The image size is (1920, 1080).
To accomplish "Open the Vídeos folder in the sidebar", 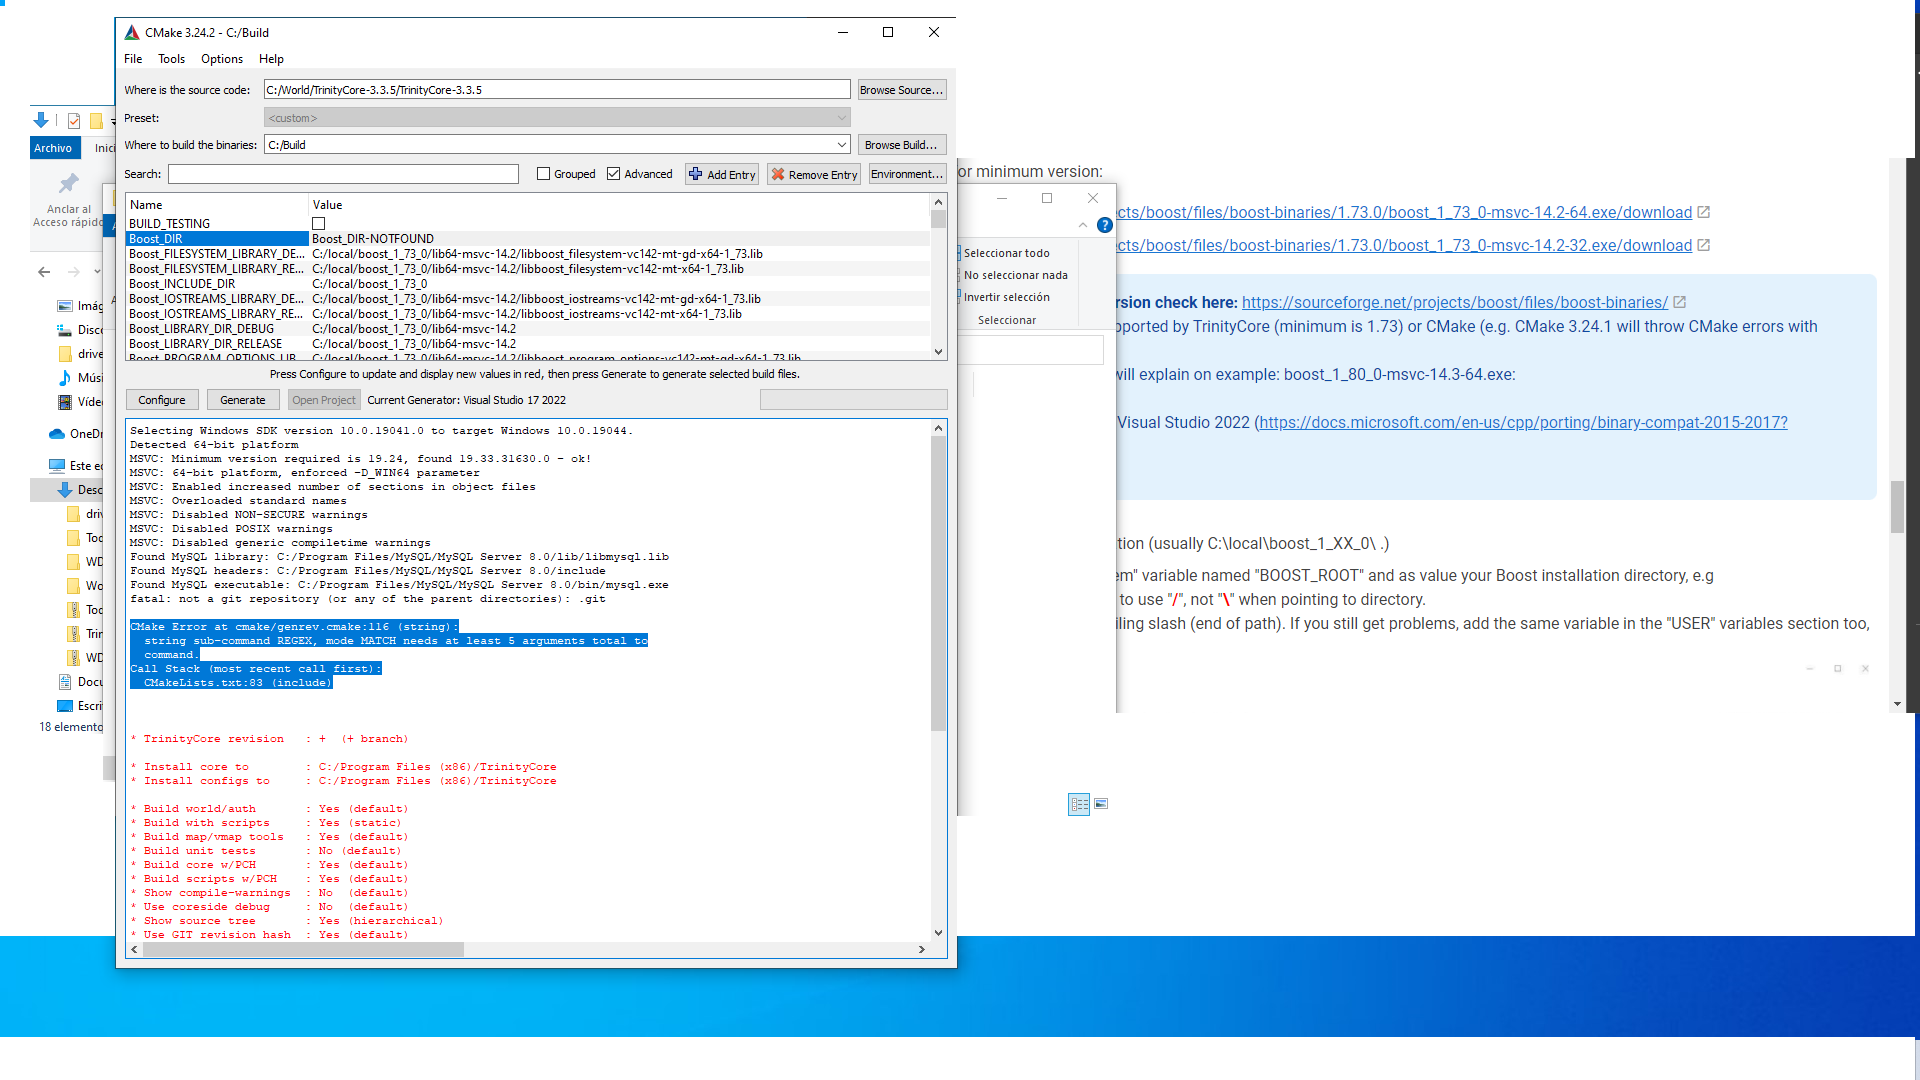I will 85,402.
